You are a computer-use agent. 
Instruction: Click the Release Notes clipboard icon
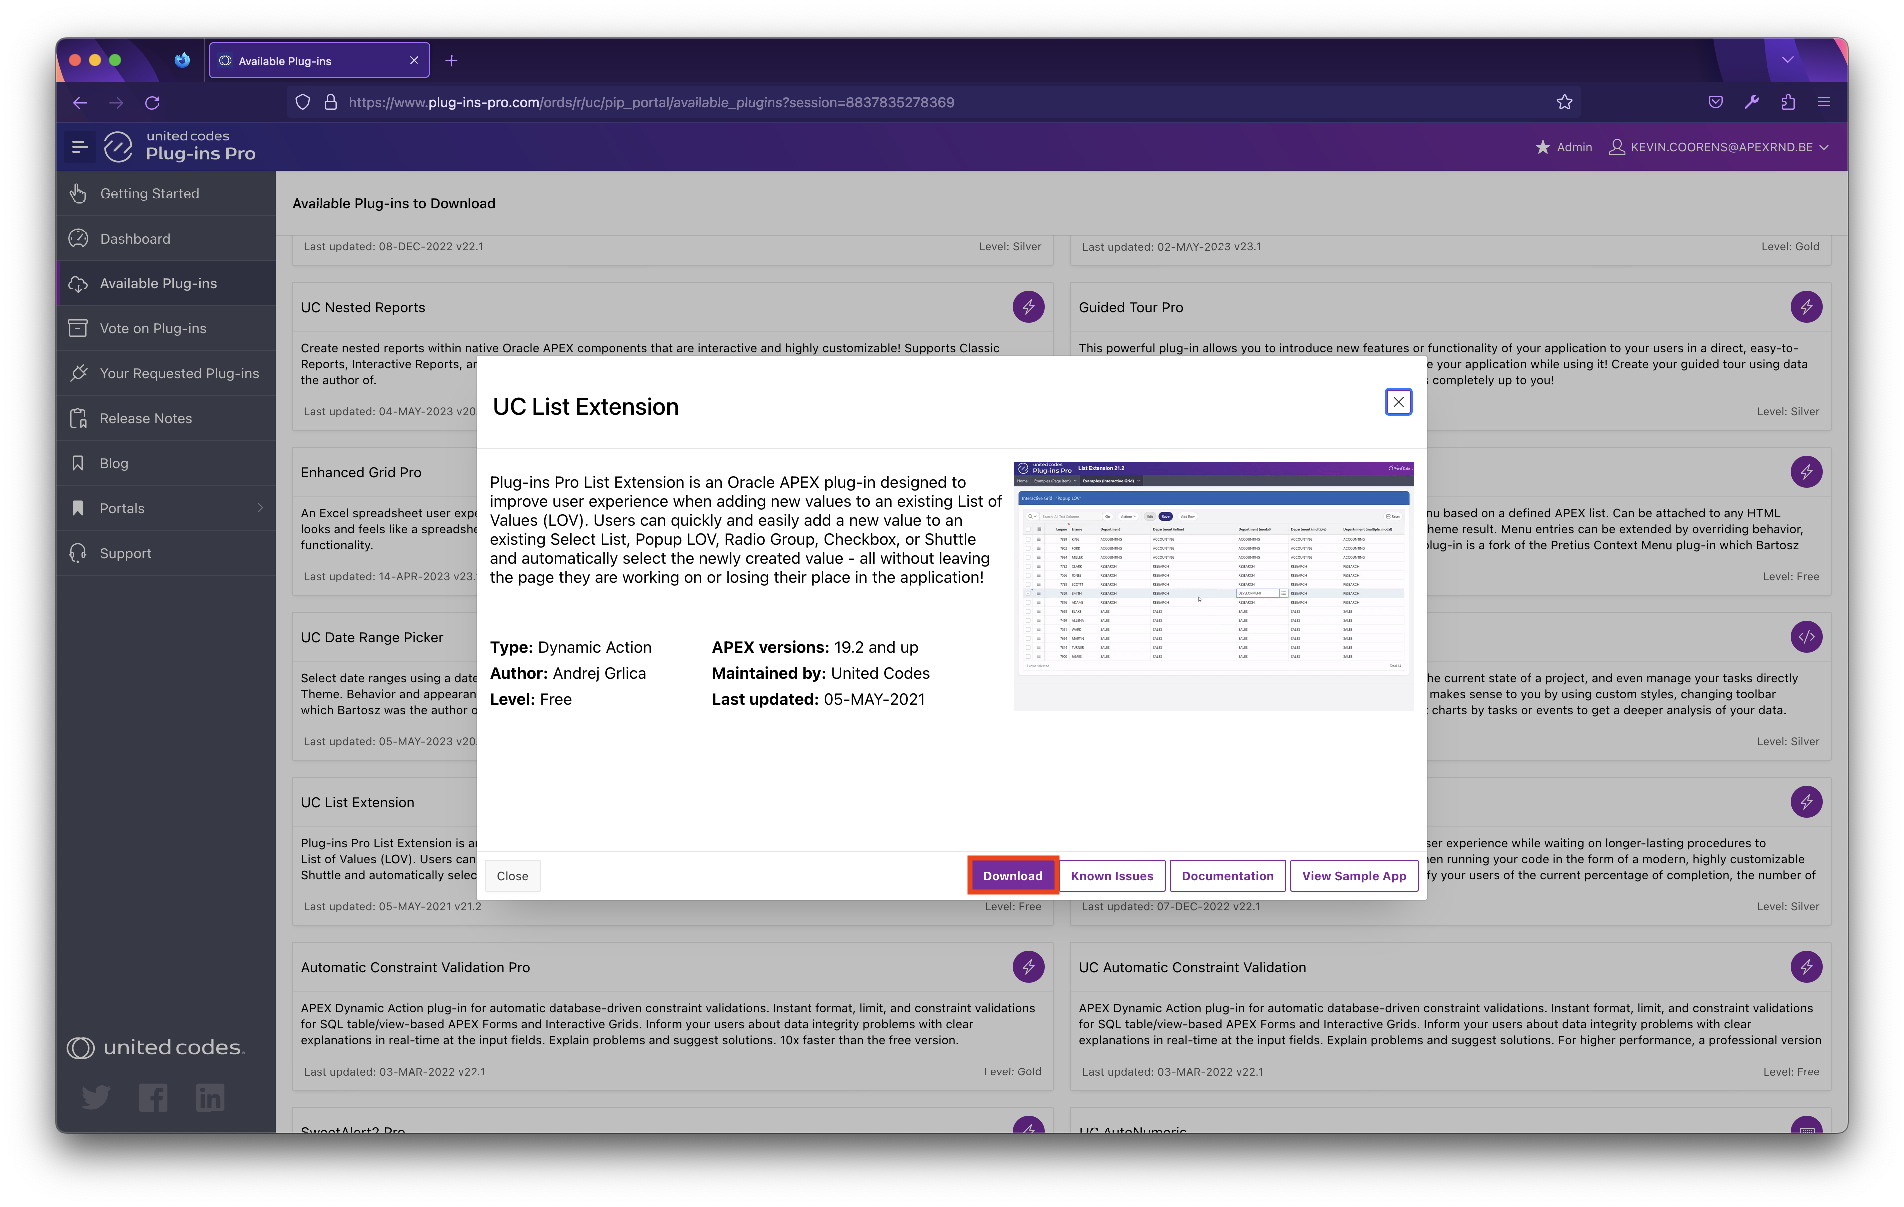pyautogui.click(x=78, y=418)
